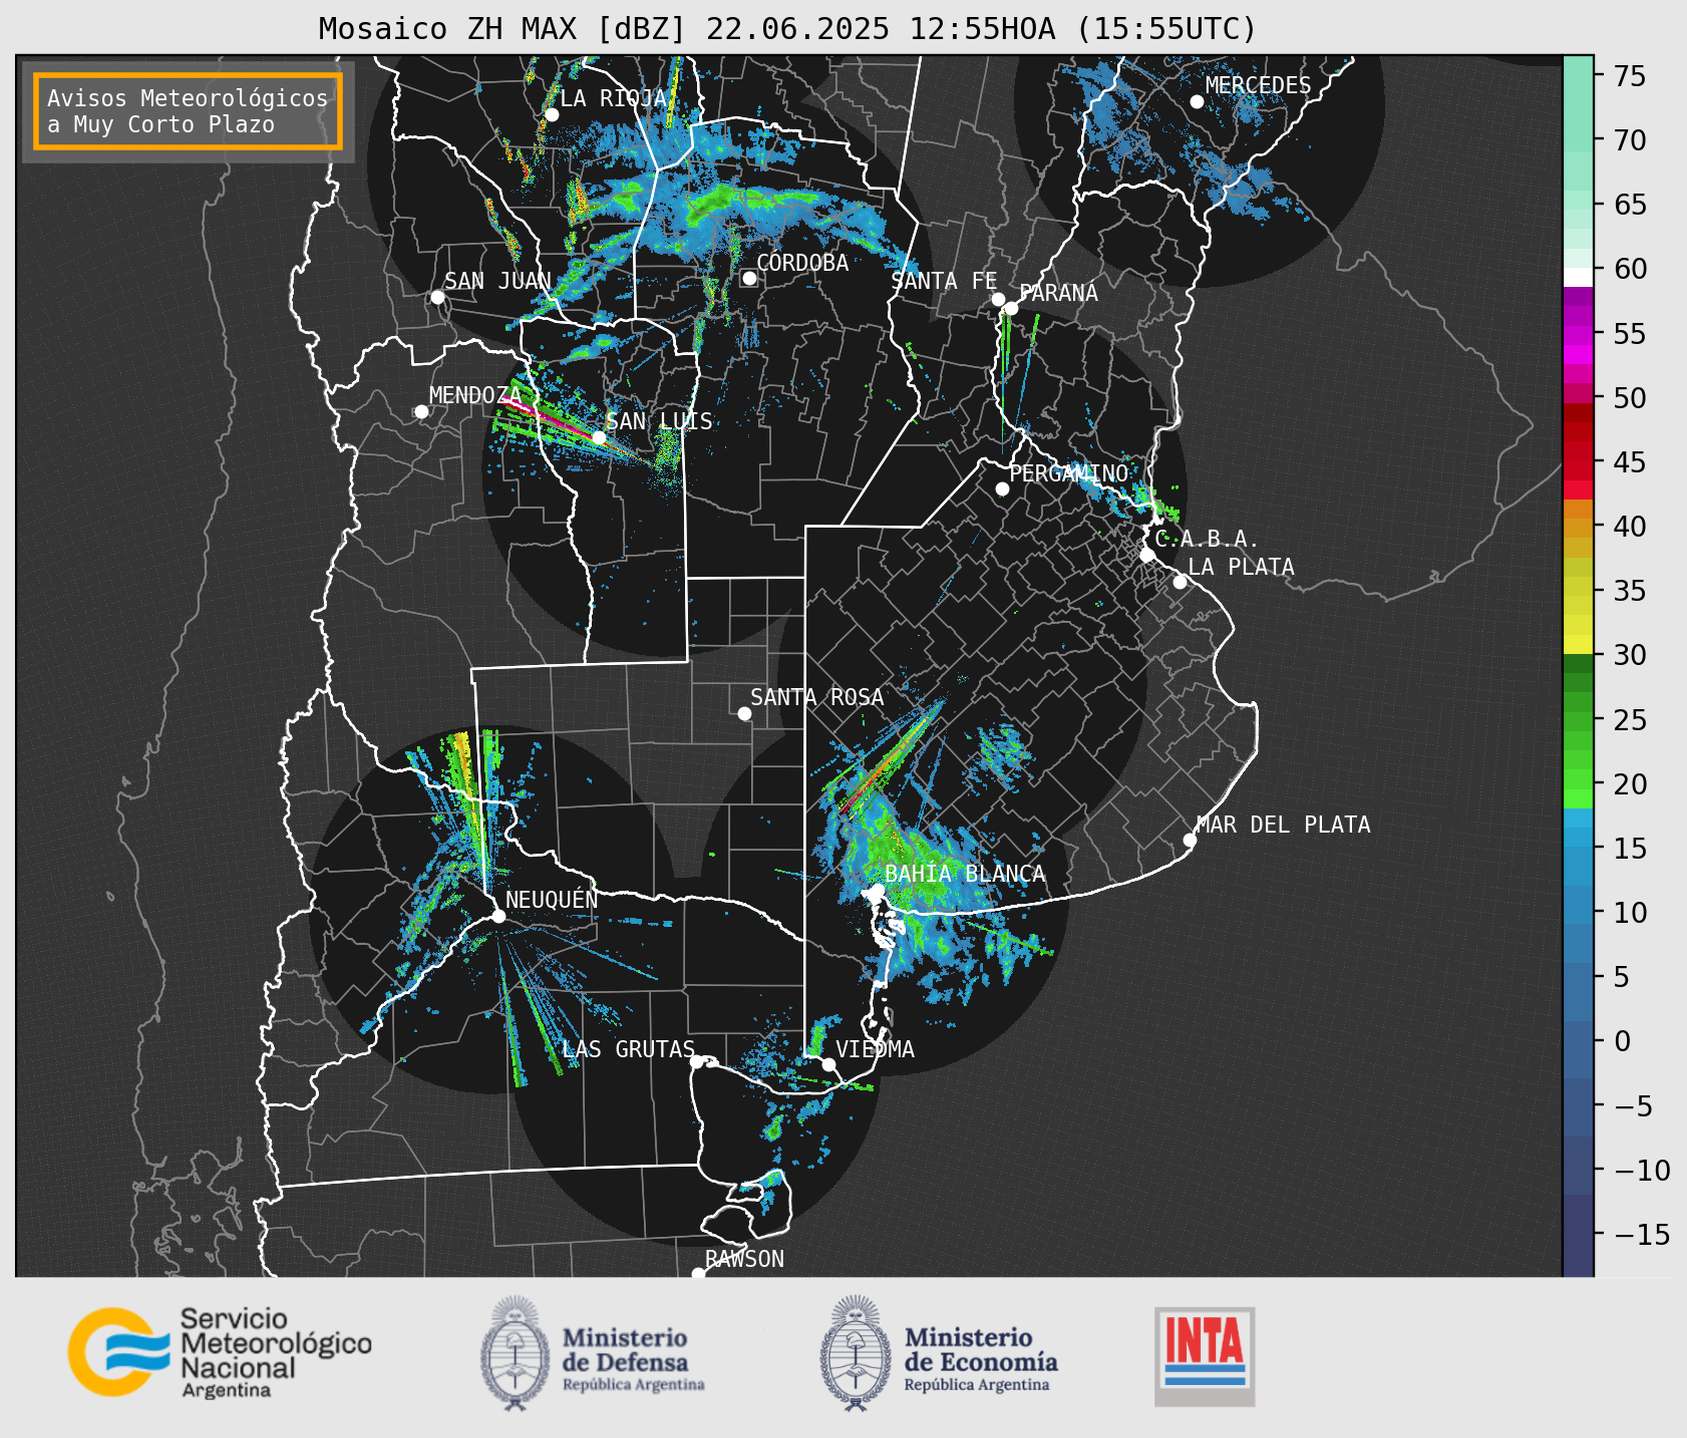Image resolution: width=1687 pixels, height=1438 pixels.
Task: Select the SAN LUIS city marker dot
Action: tap(598, 437)
